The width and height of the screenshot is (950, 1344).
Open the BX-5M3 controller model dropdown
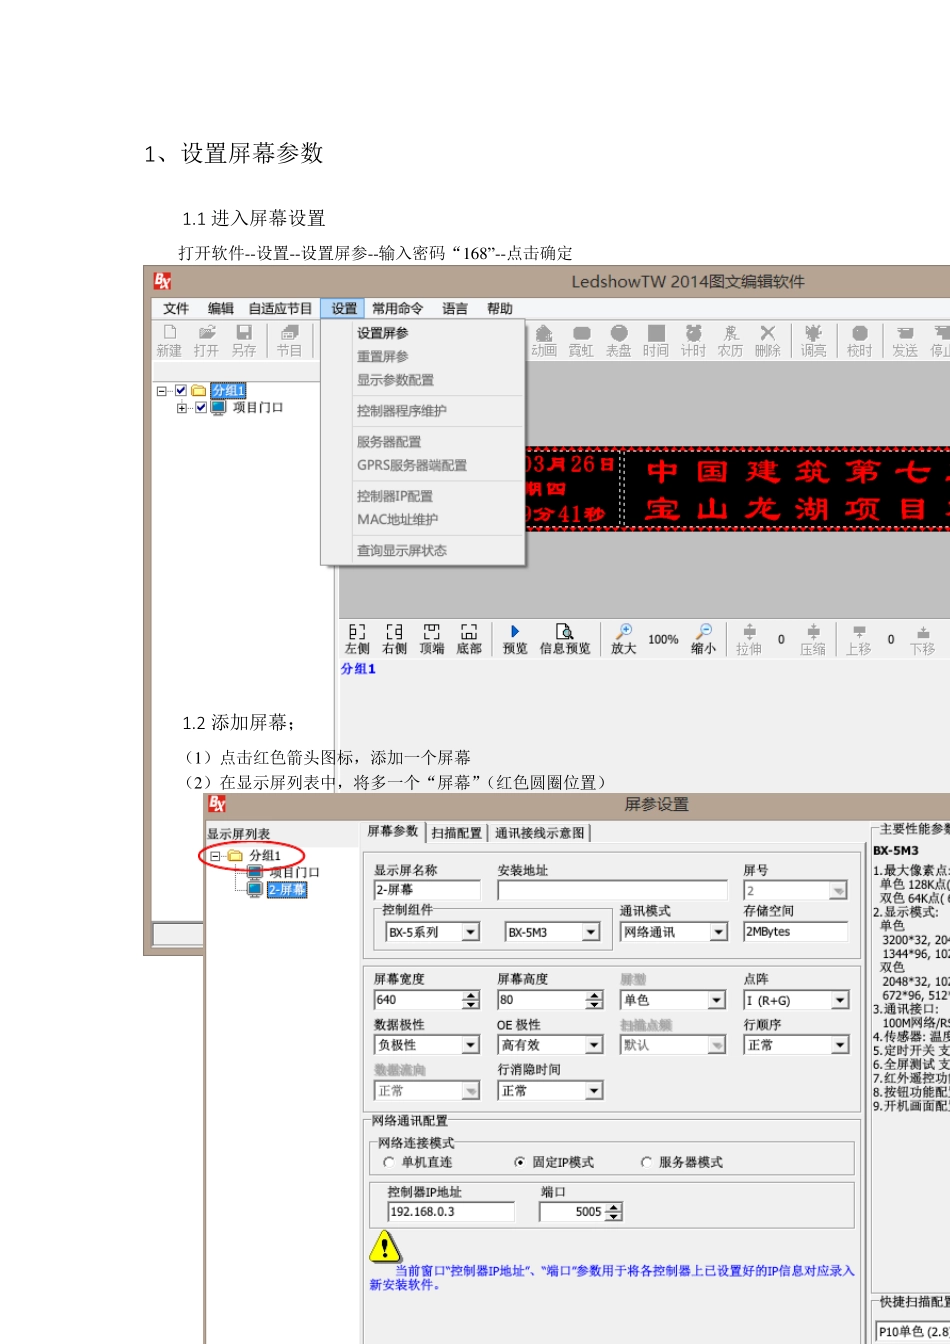coord(591,932)
